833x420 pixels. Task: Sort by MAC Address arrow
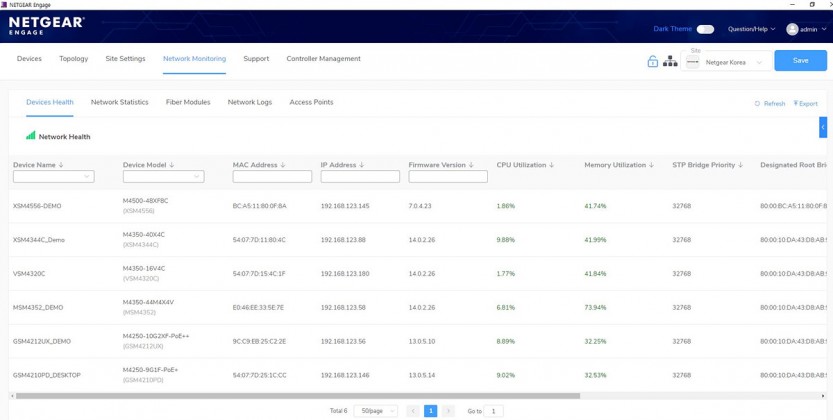(x=283, y=165)
